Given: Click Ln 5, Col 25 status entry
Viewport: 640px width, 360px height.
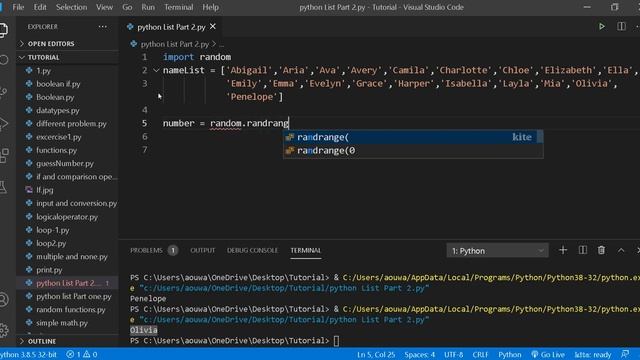Looking at the screenshot, I should coord(376,354).
